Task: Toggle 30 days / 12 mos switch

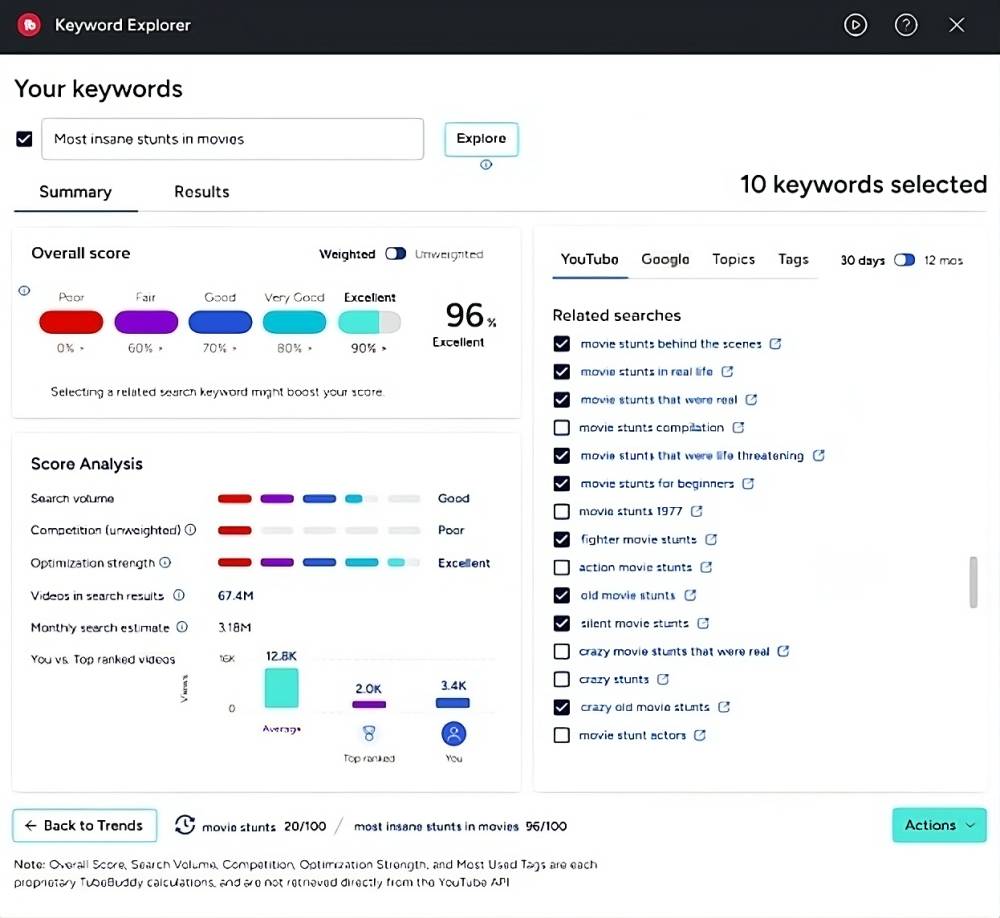Action: pos(904,260)
